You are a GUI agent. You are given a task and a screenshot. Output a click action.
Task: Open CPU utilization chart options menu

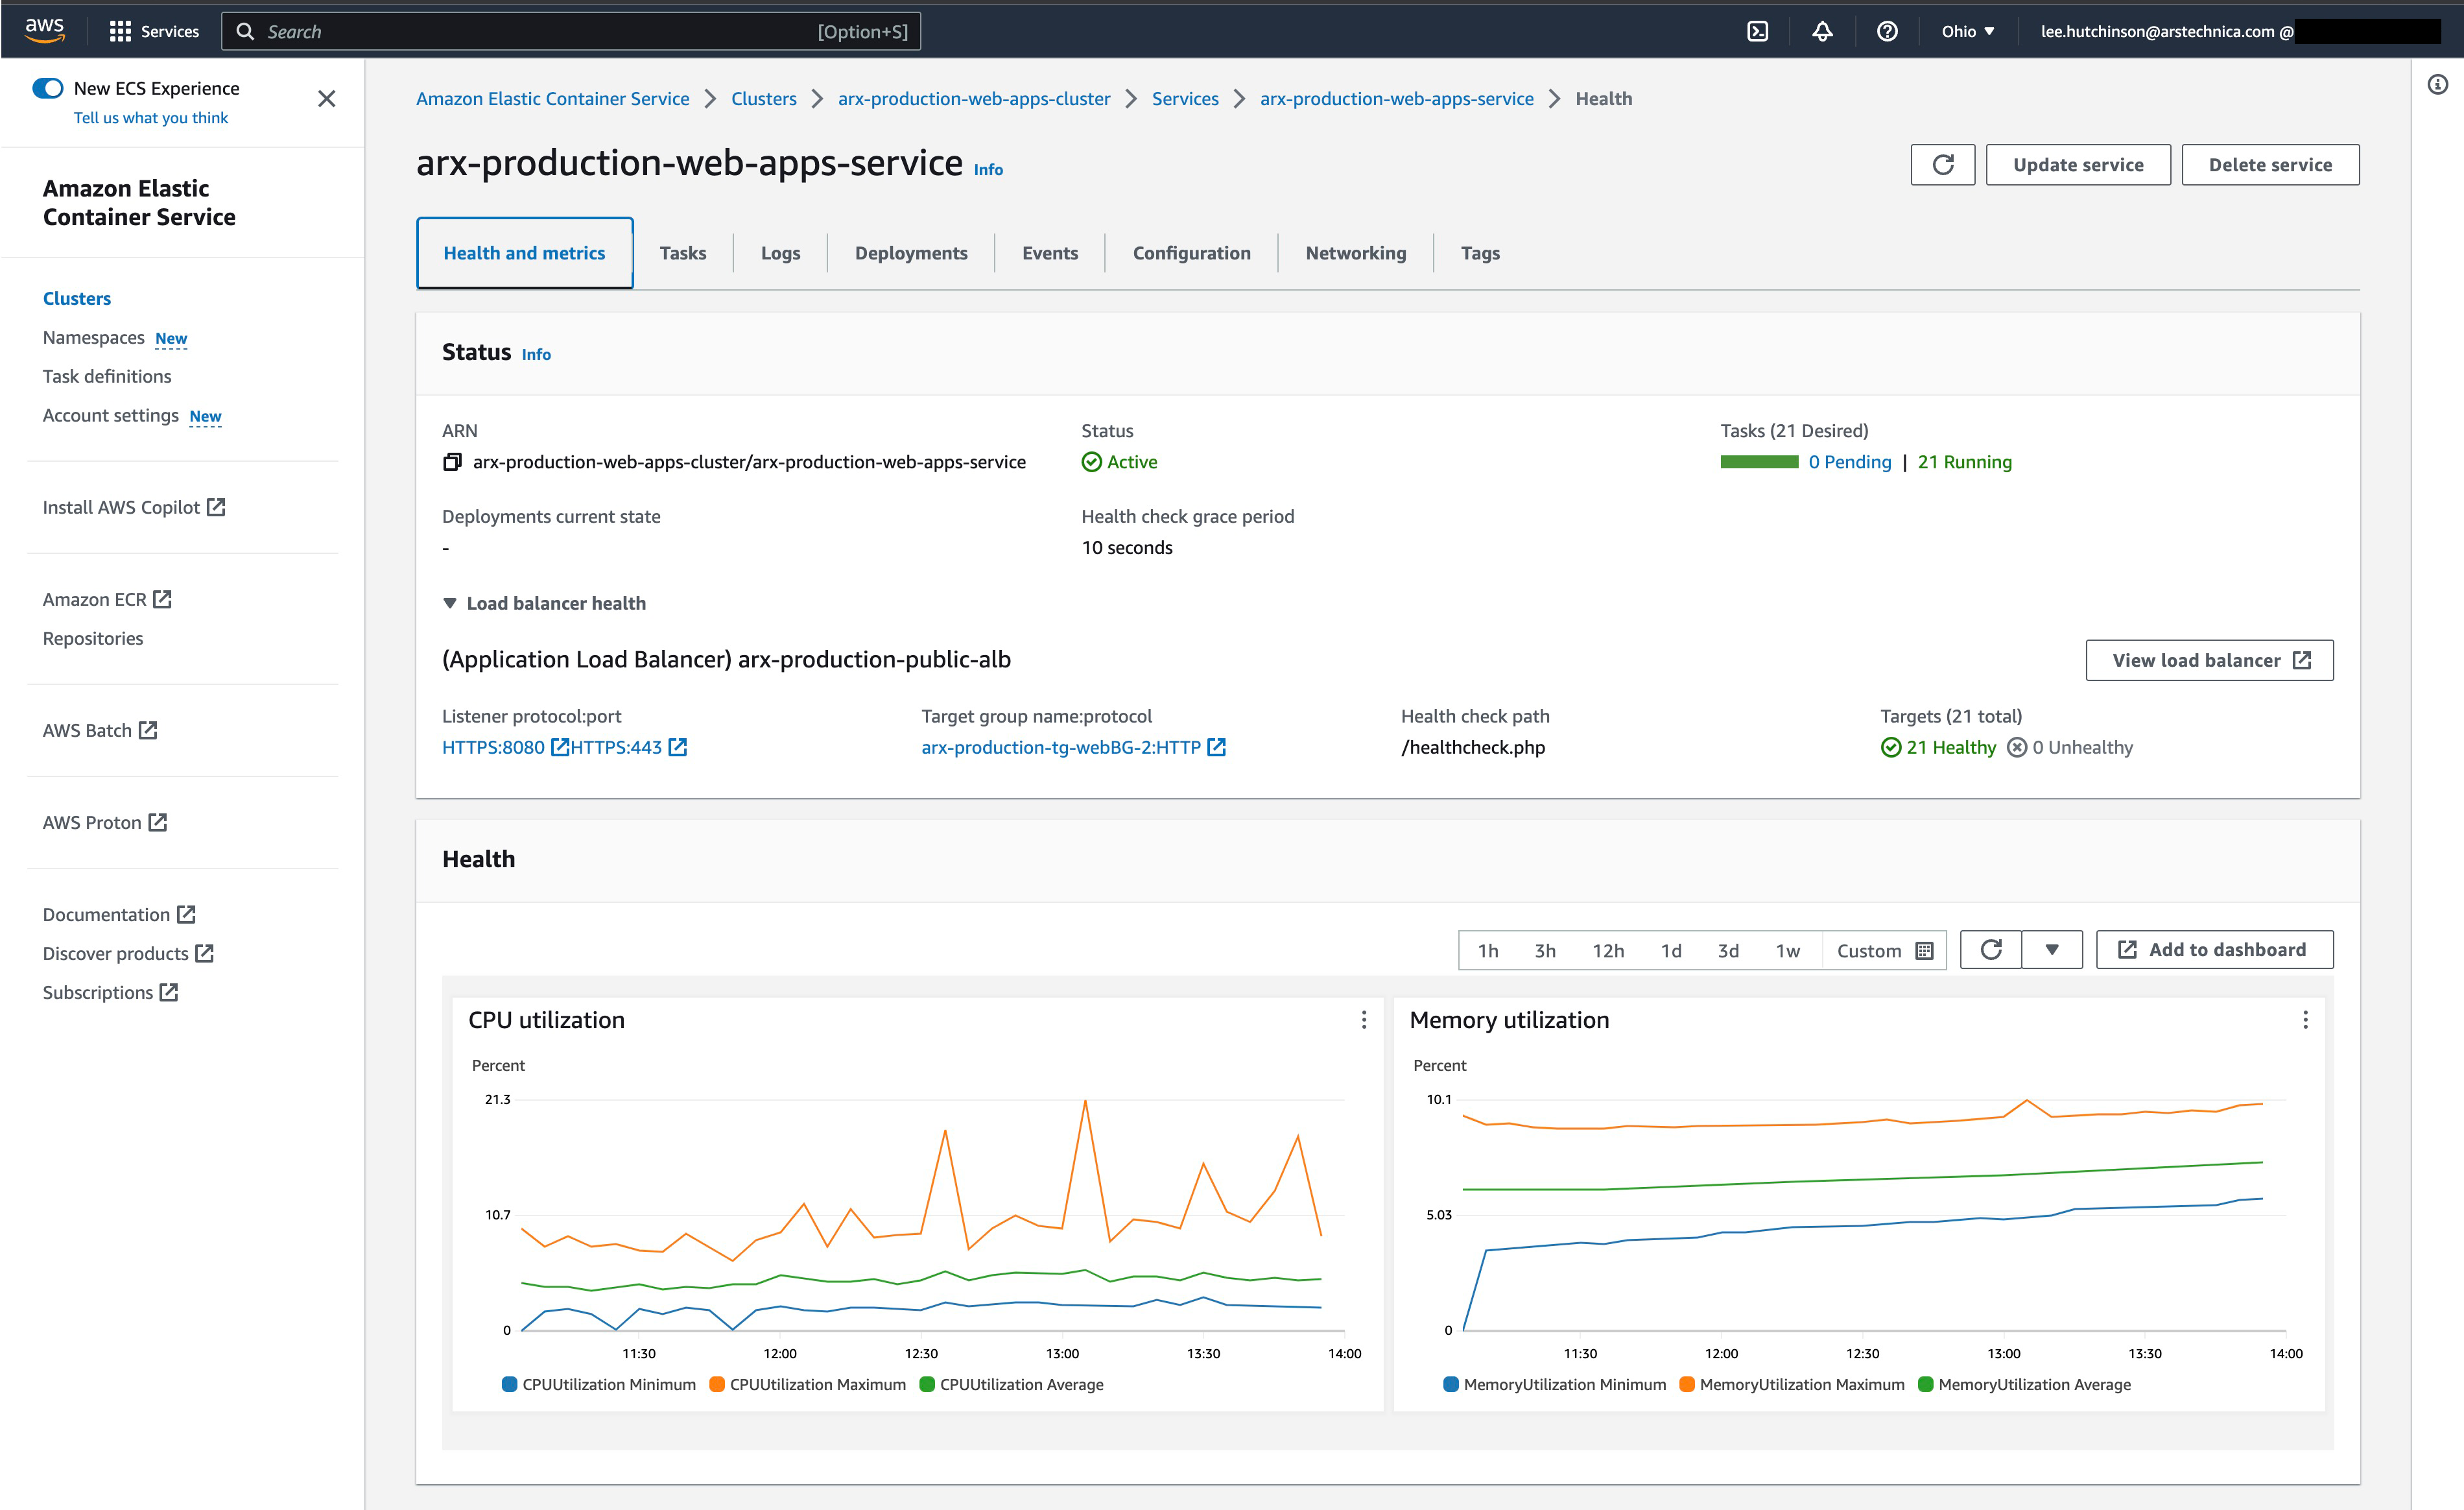1363,1020
